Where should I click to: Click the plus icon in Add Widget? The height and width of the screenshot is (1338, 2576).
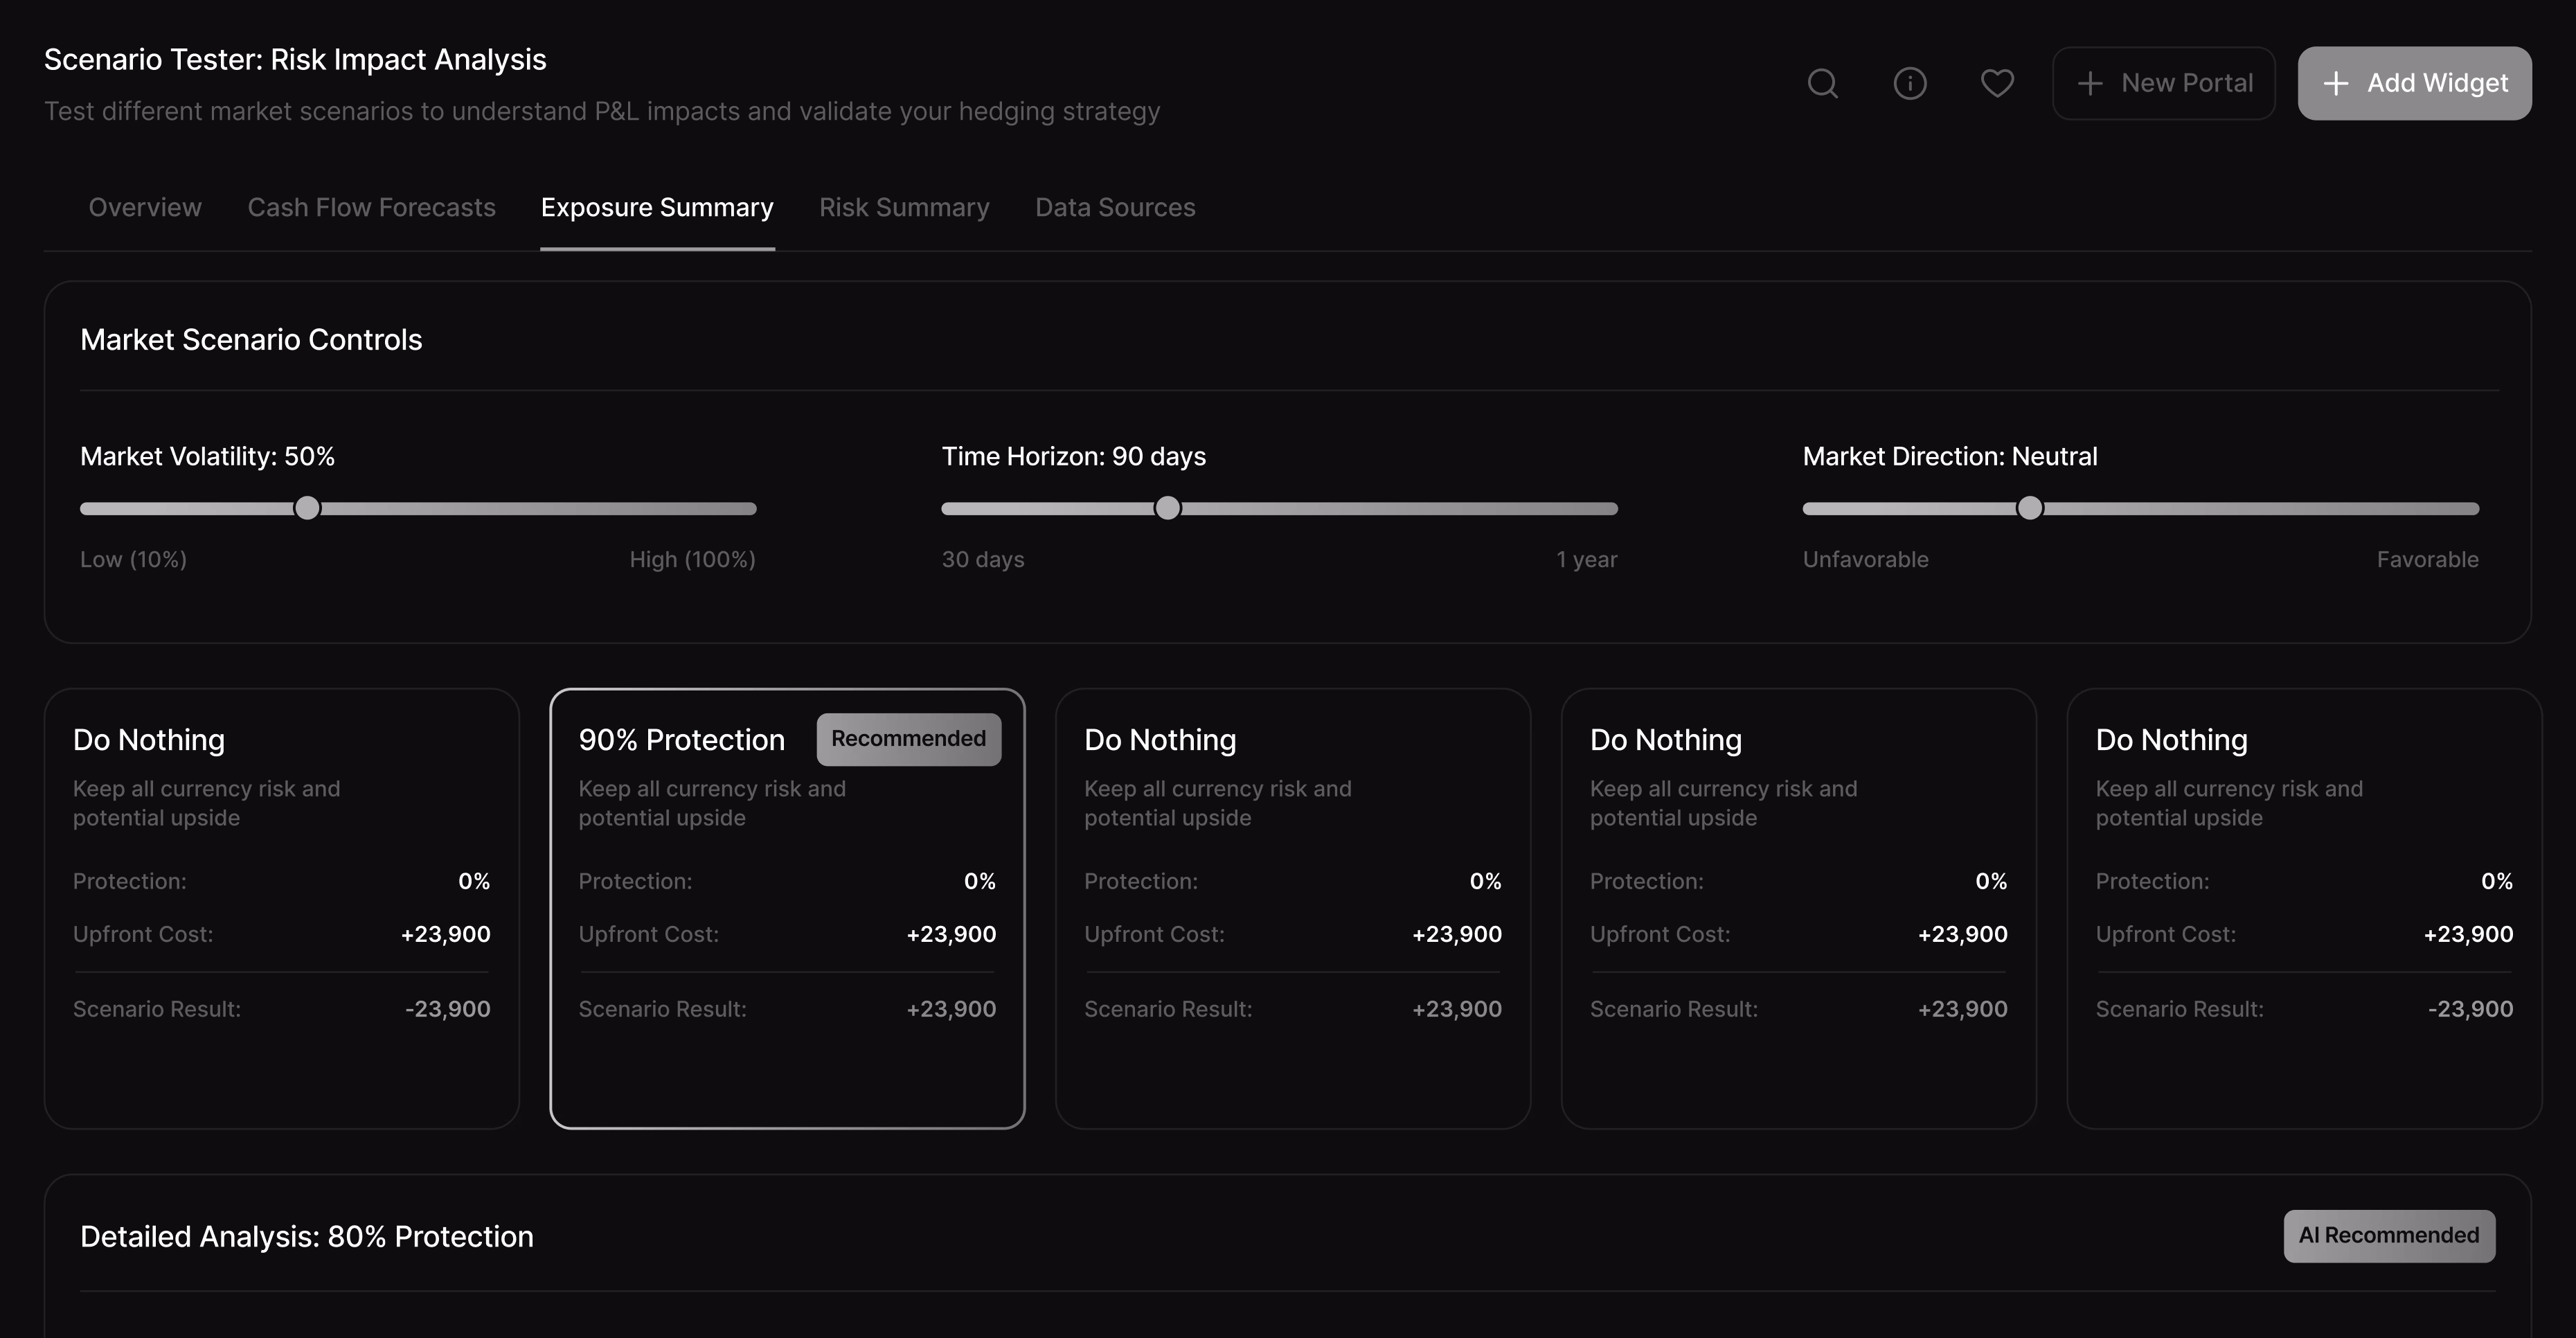coord(2336,83)
